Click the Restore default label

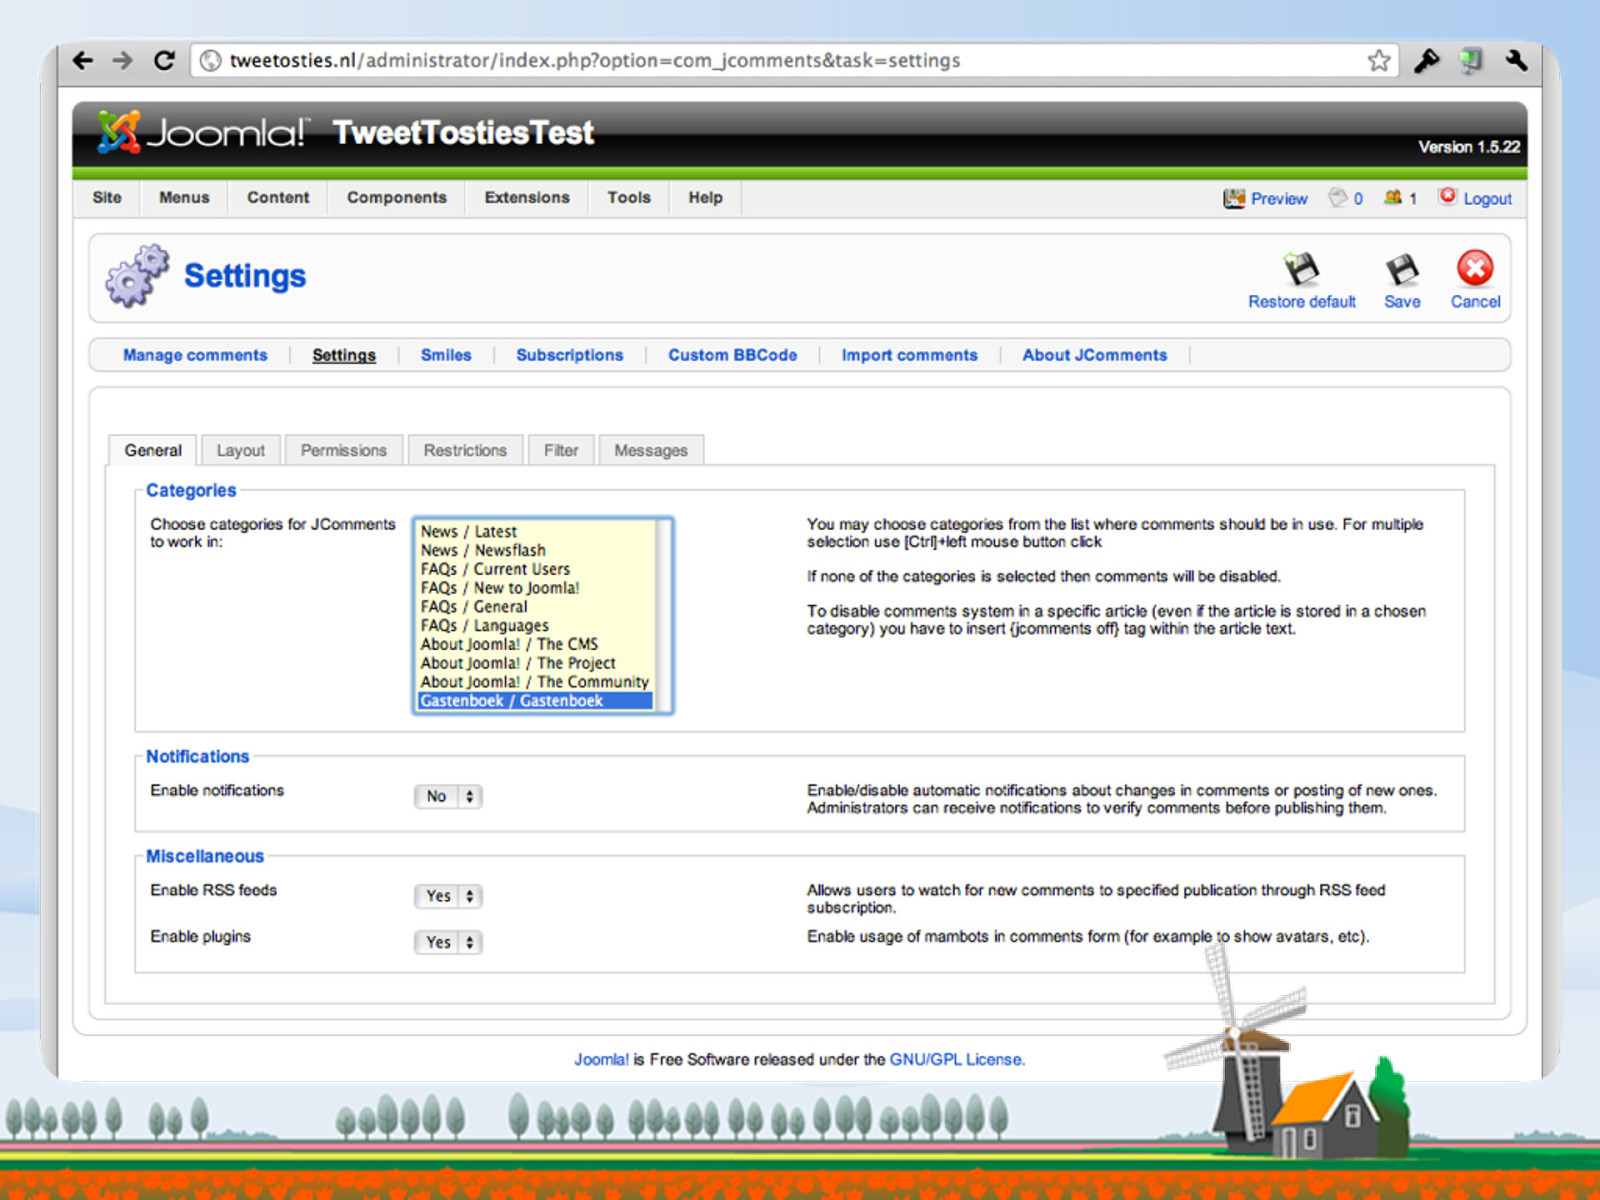pyautogui.click(x=1302, y=302)
